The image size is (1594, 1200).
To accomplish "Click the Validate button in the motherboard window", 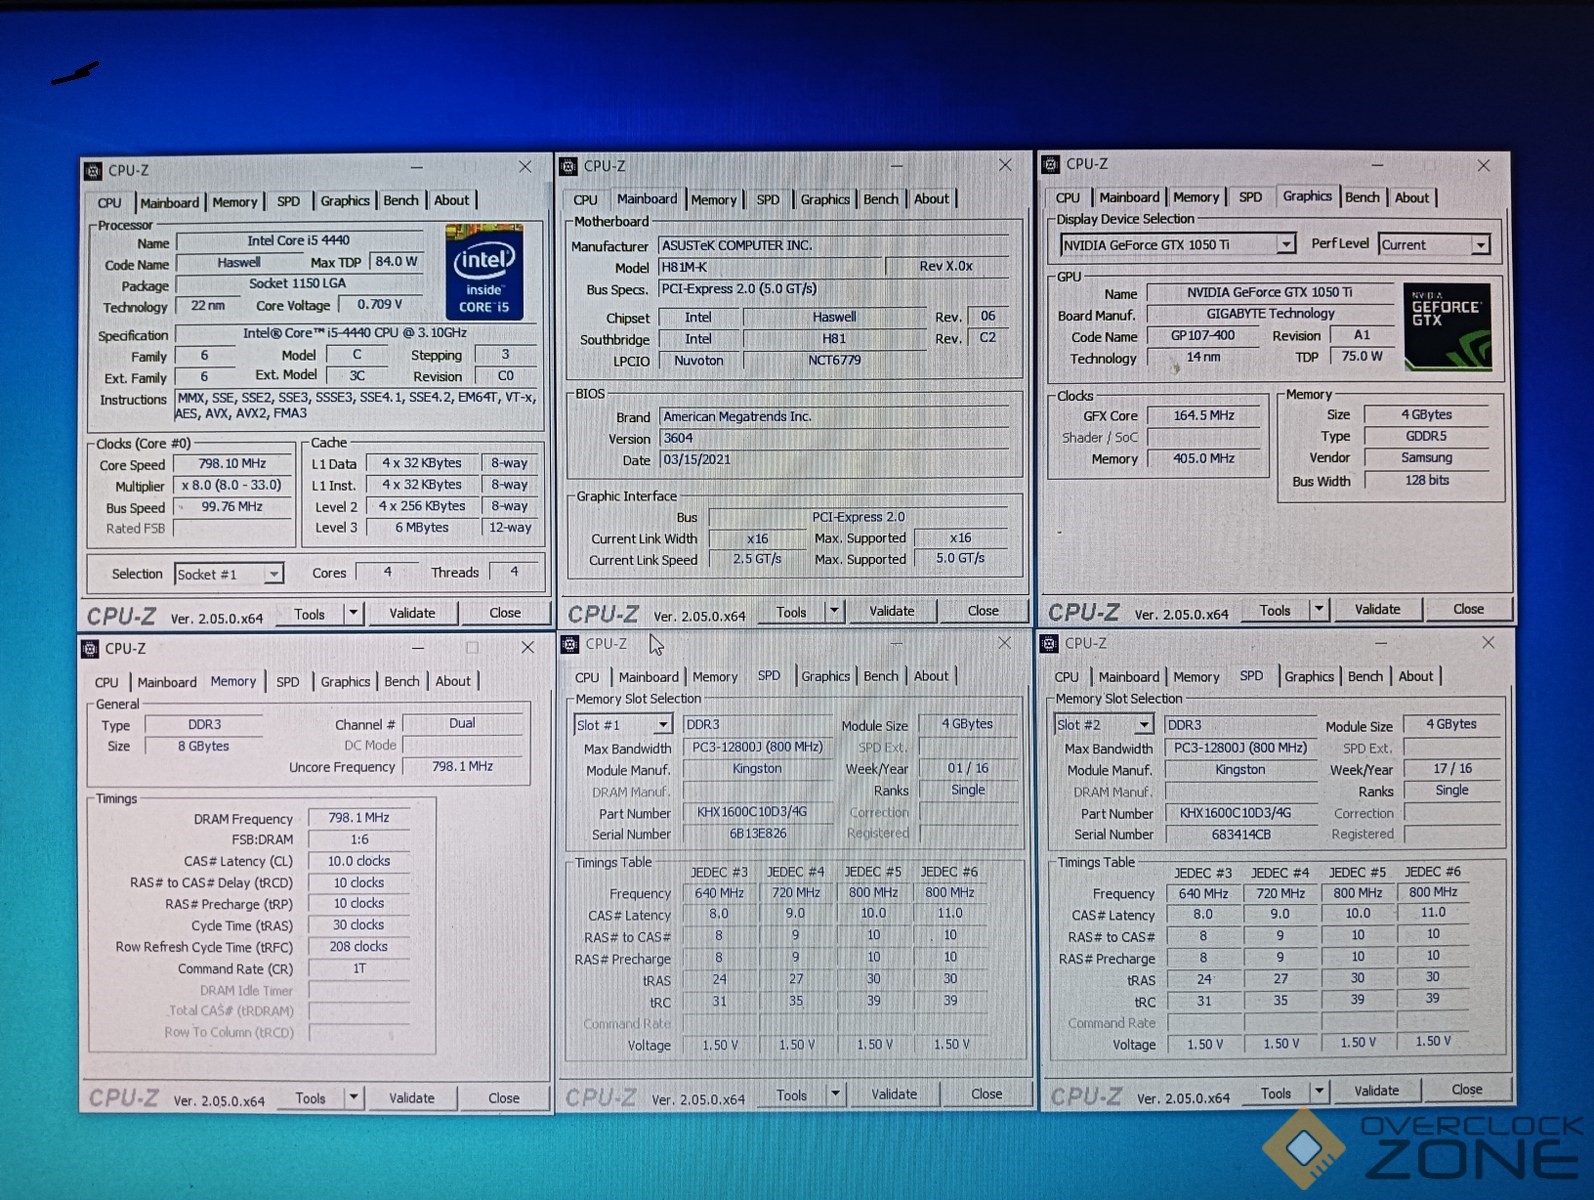I will (x=892, y=610).
